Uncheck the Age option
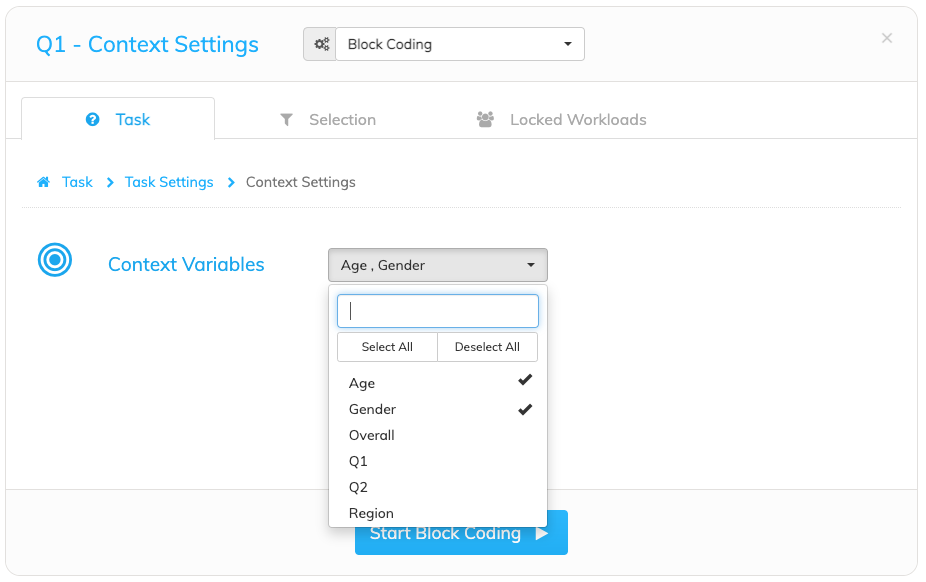Image resolution: width=926 pixels, height=582 pixels. click(x=438, y=382)
